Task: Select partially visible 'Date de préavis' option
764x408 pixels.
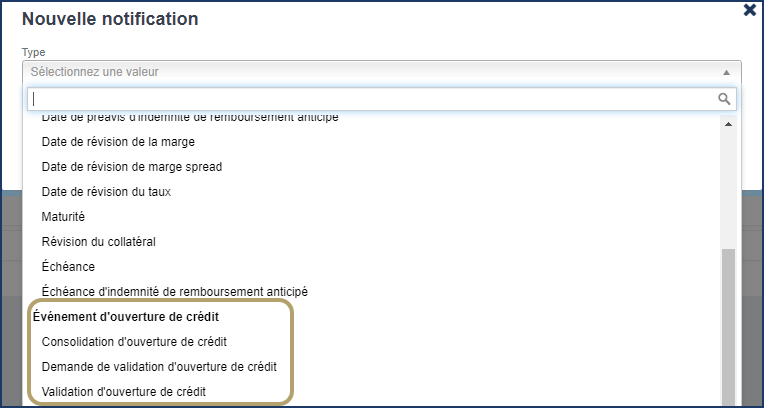Action: tap(190, 119)
